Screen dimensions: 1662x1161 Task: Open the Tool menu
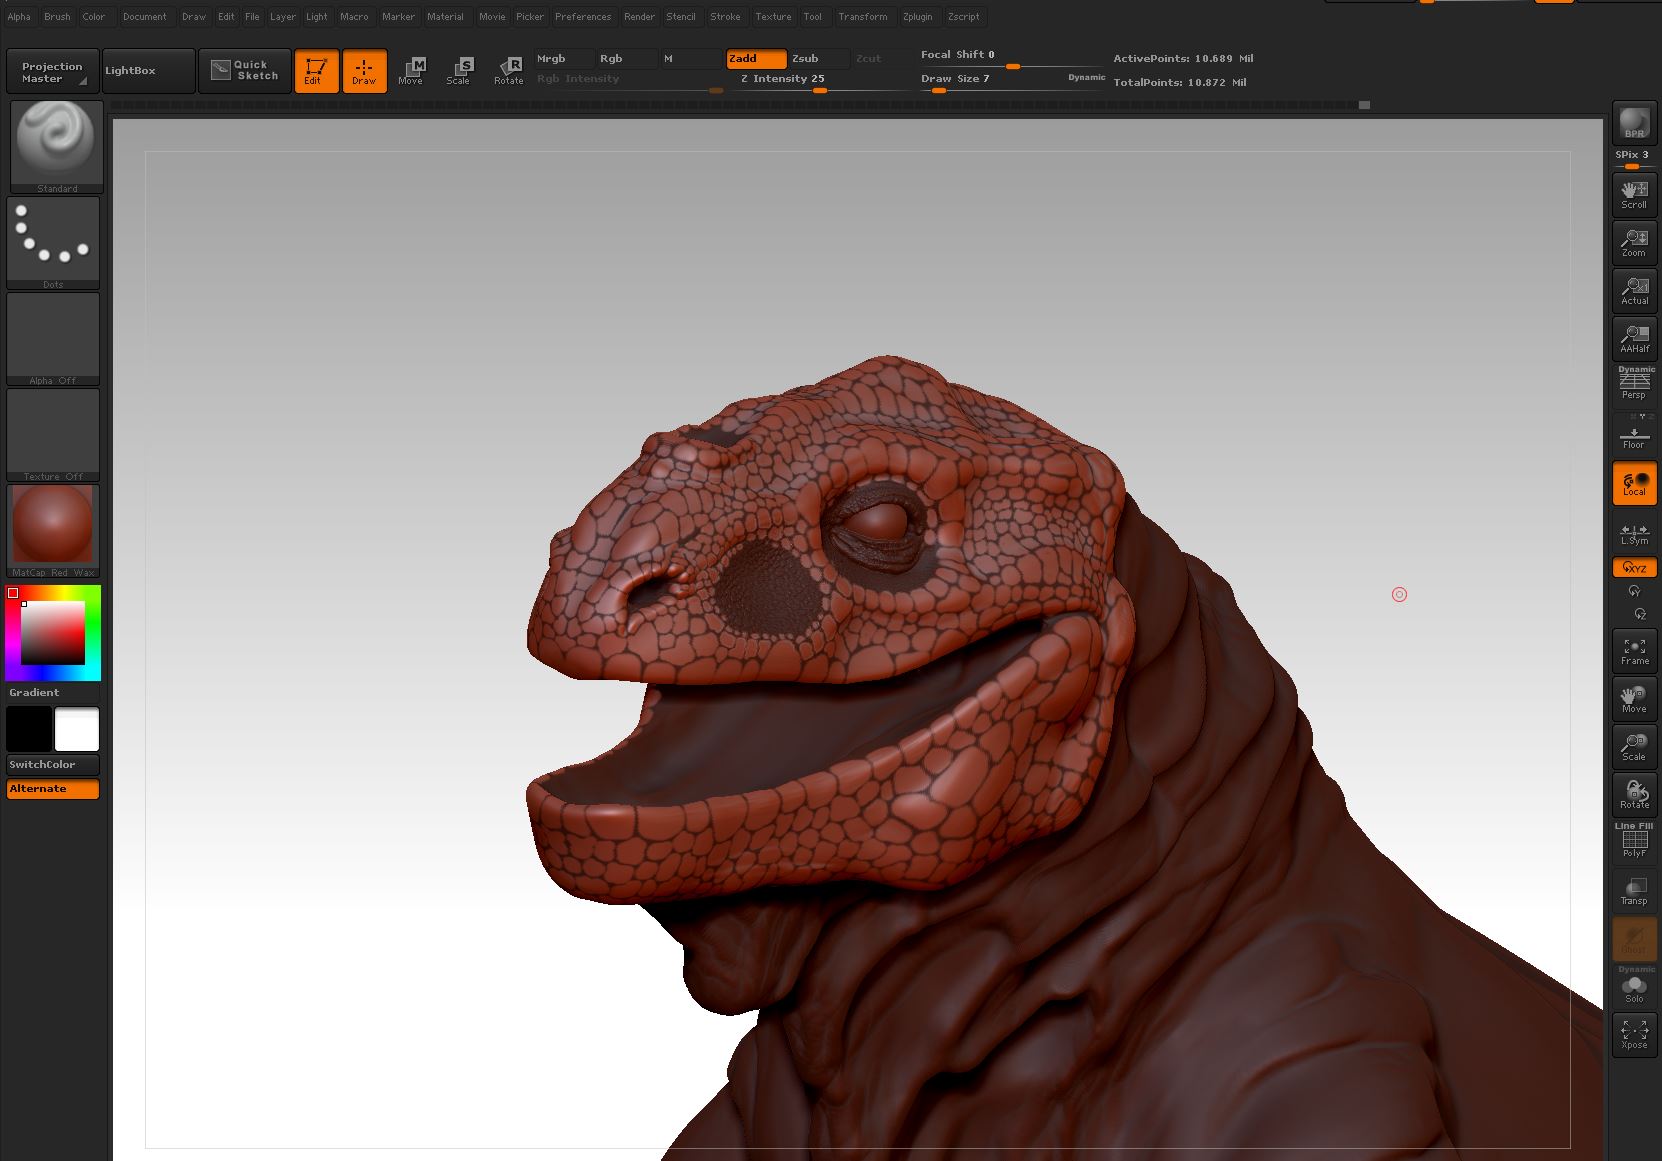coord(812,17)
